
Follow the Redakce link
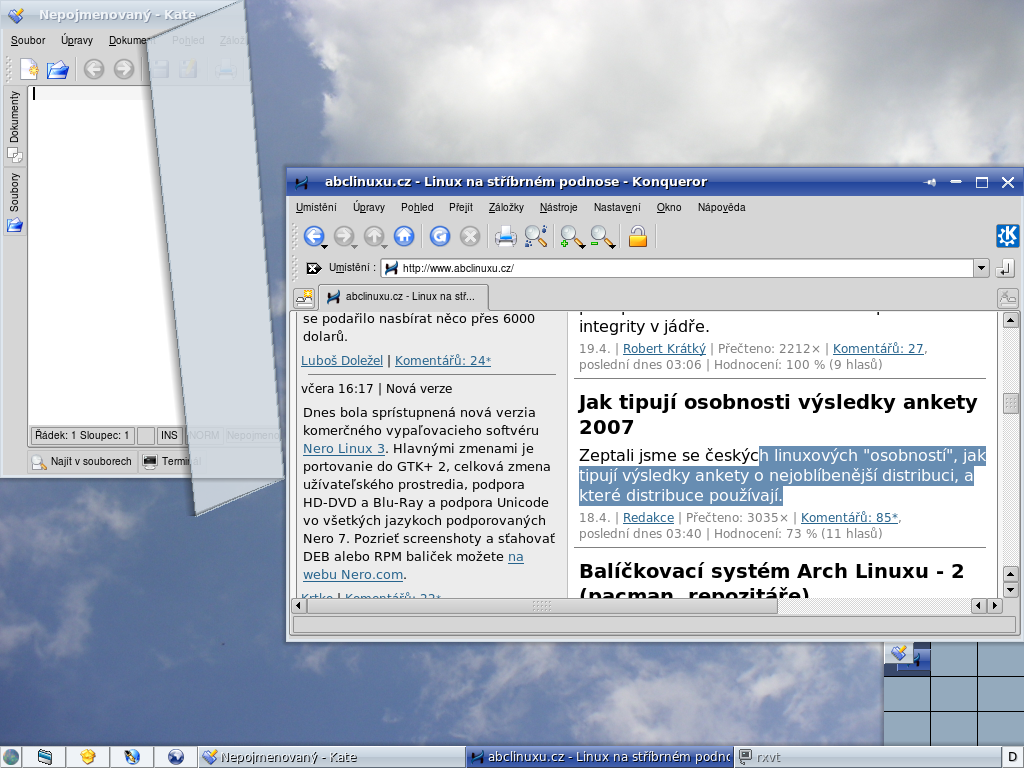click(x=648, y=518)
